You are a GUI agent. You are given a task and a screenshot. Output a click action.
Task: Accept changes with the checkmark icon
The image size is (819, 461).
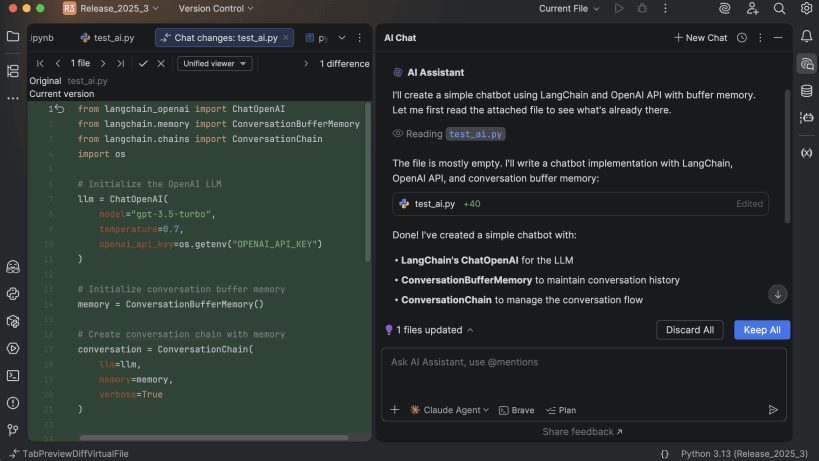click(143, 63)
